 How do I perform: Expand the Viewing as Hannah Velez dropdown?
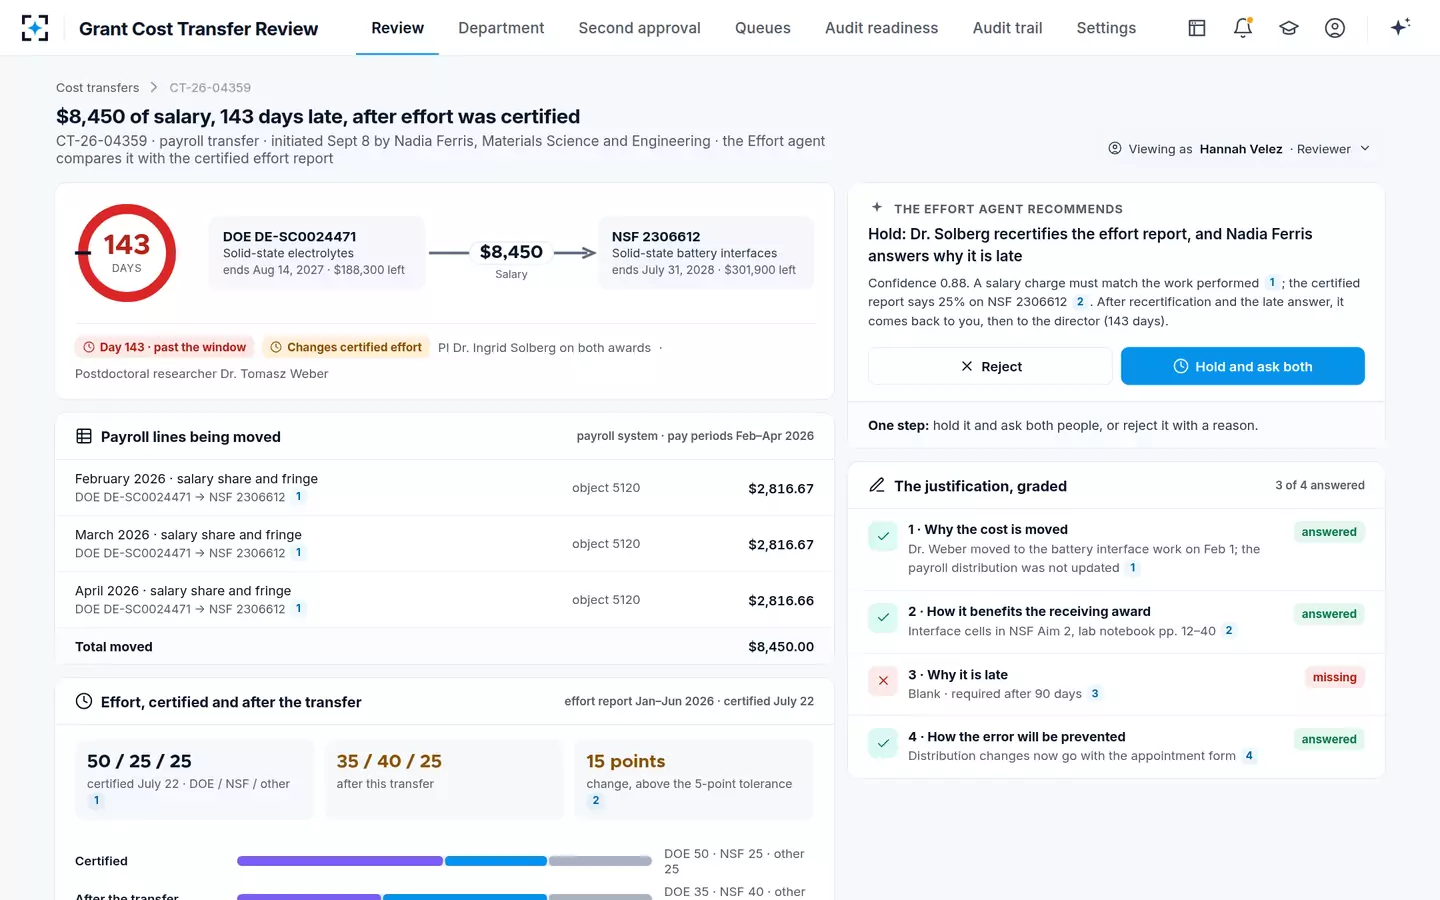1240,148
